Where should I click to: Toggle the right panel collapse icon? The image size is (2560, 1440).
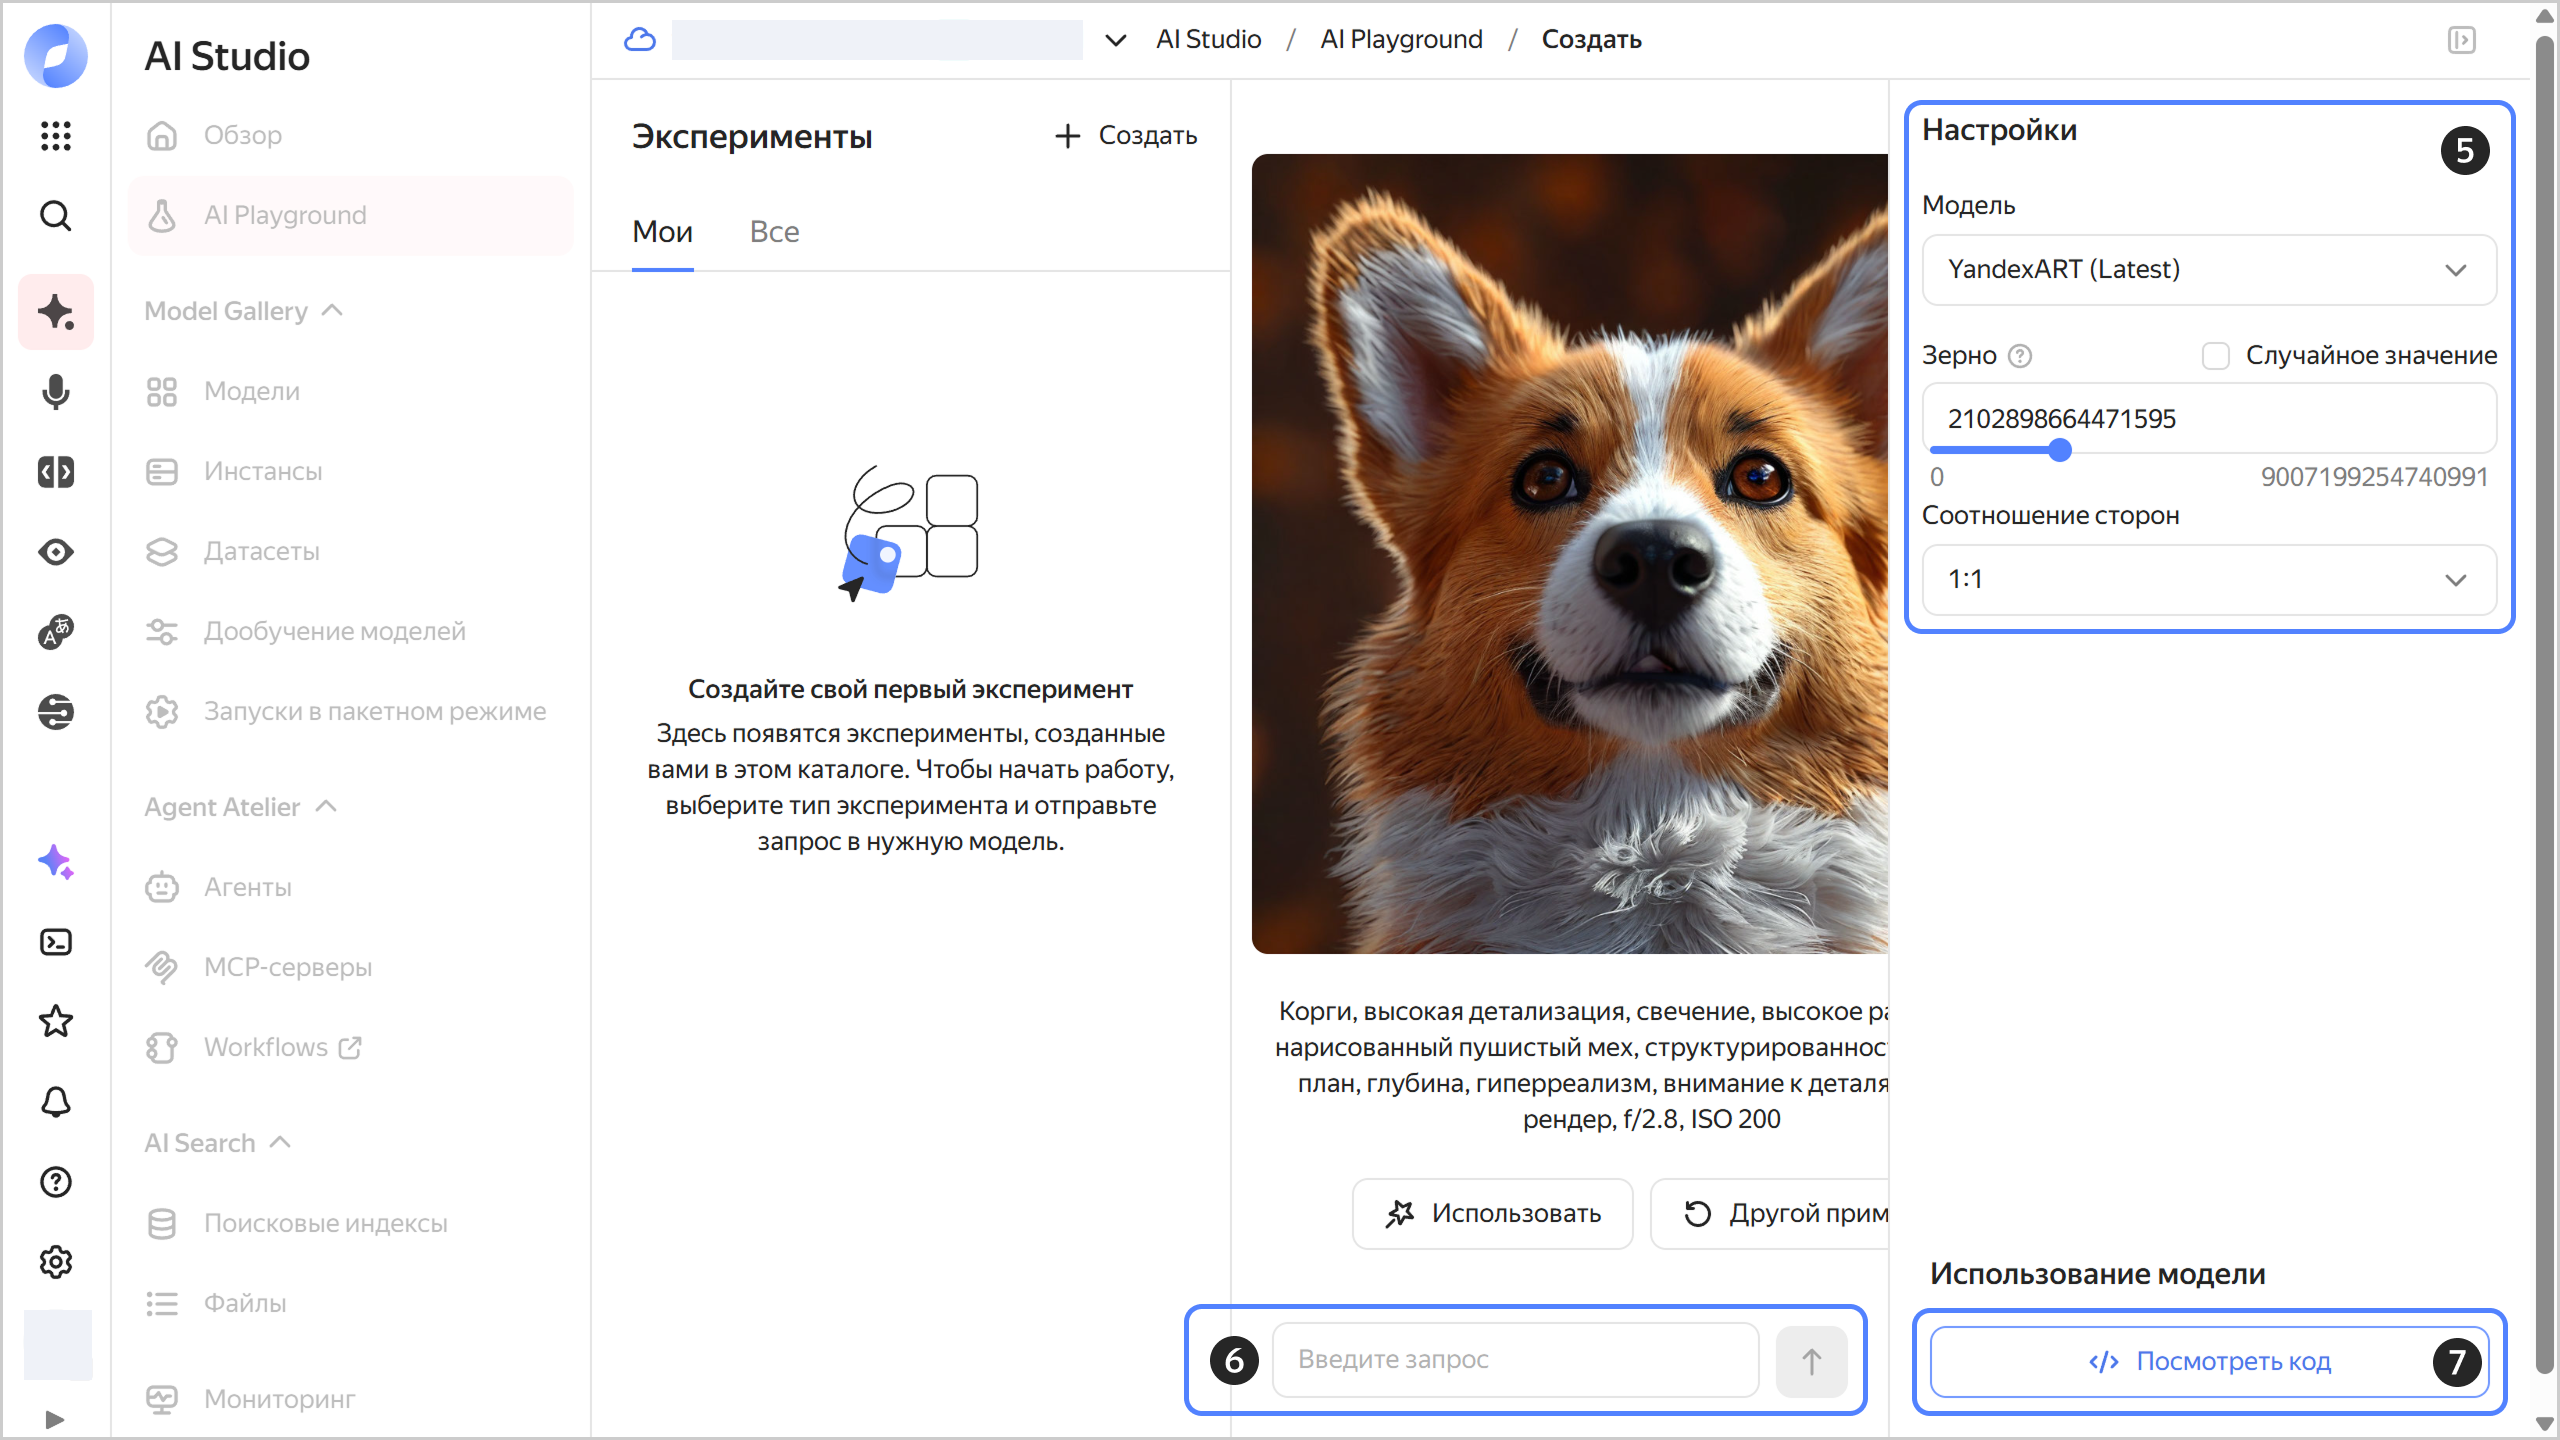(2461, 40)
